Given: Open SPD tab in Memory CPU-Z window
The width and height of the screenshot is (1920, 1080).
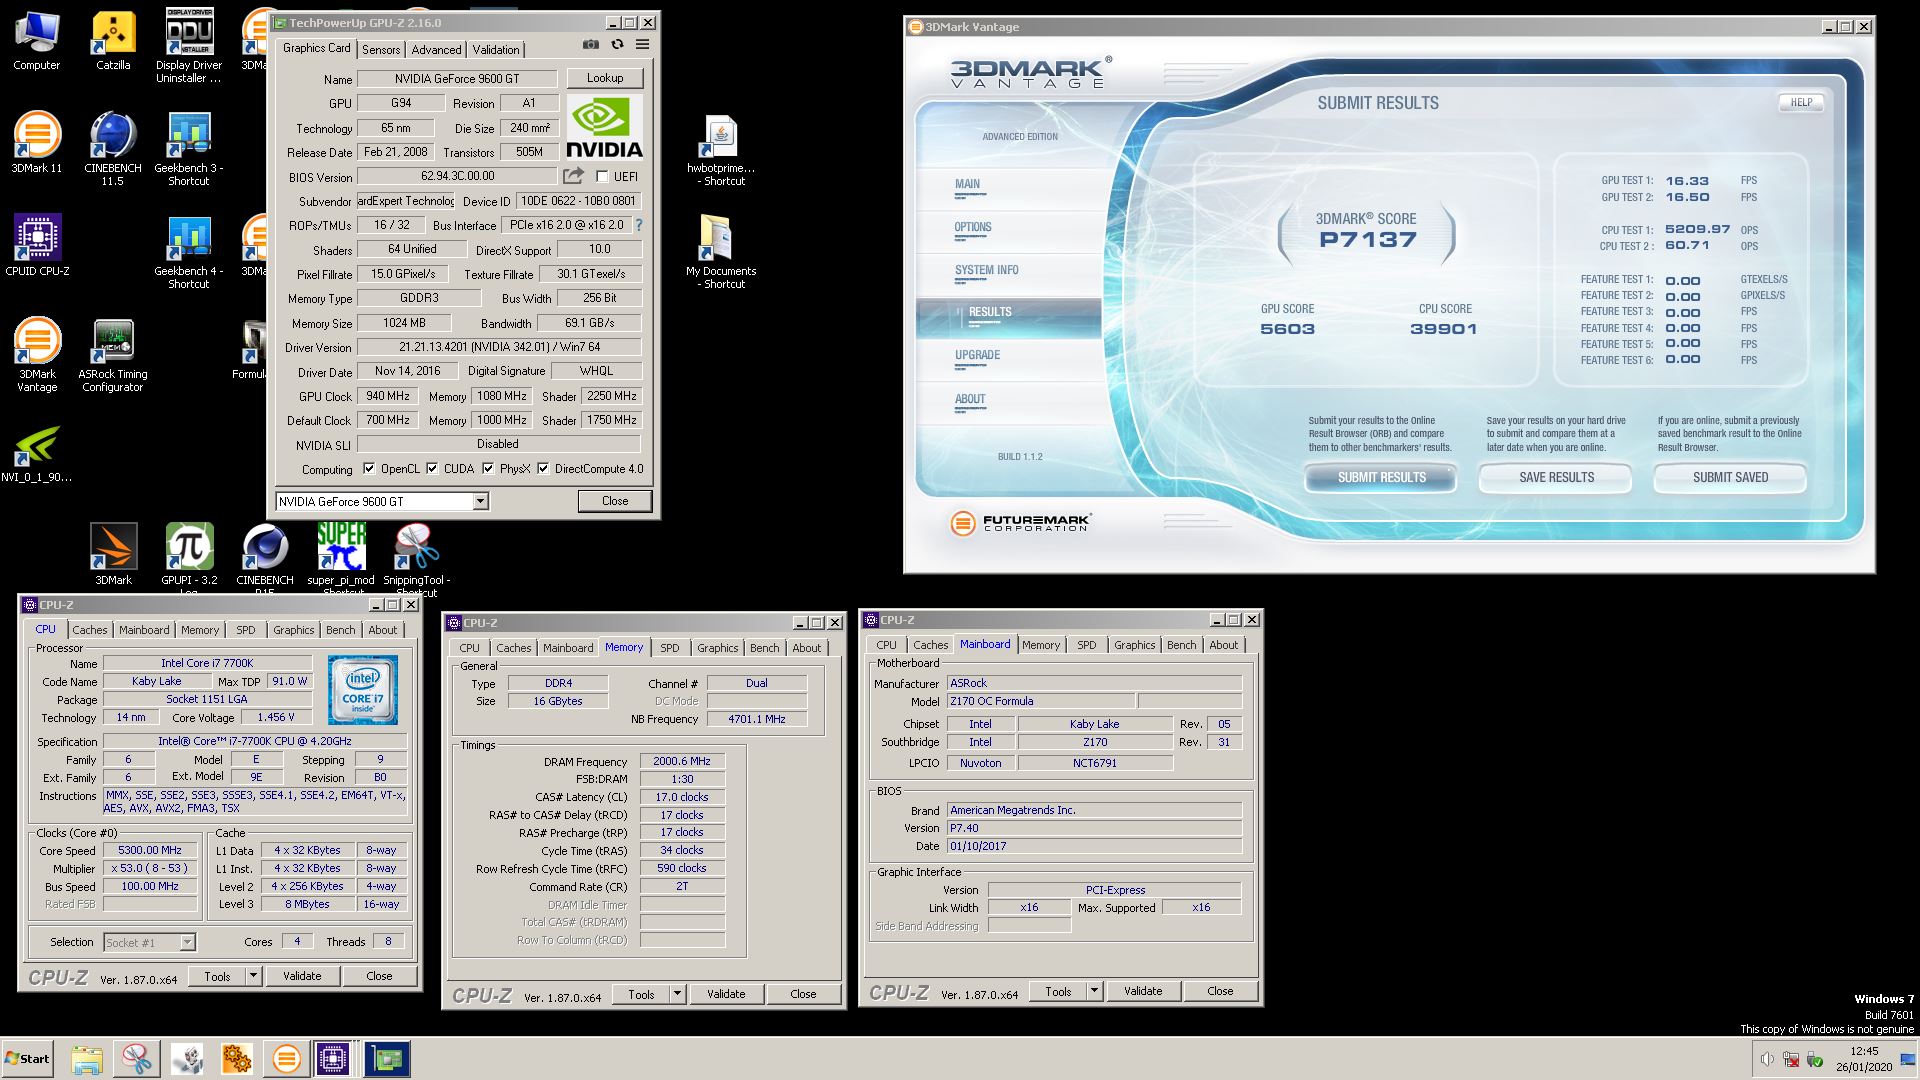Looking at the screenshot, I should (670, 648).
